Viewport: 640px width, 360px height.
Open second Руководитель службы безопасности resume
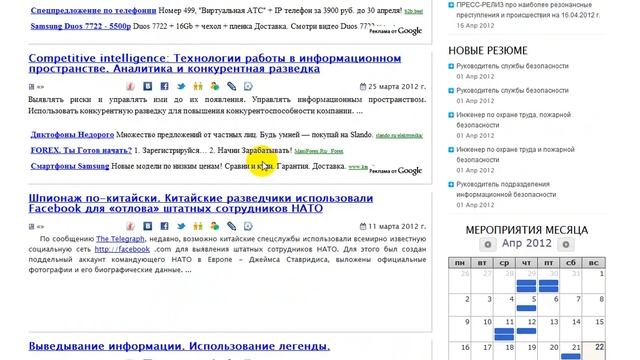[512, 91]
